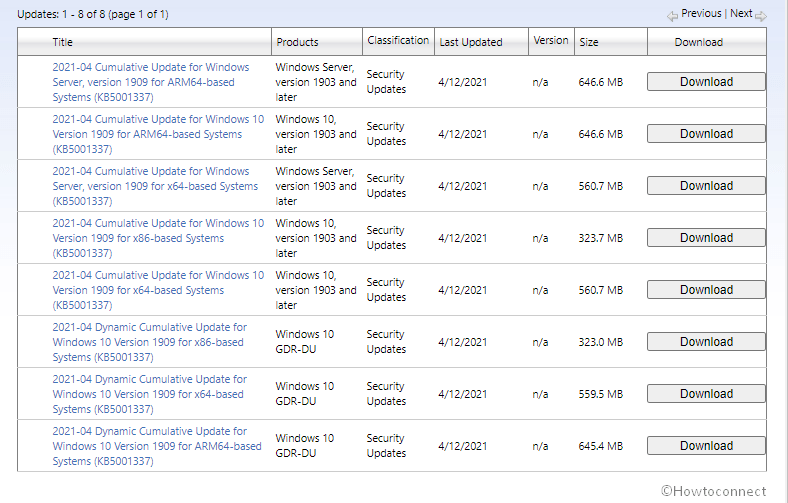Sort by Products column header

297,42
